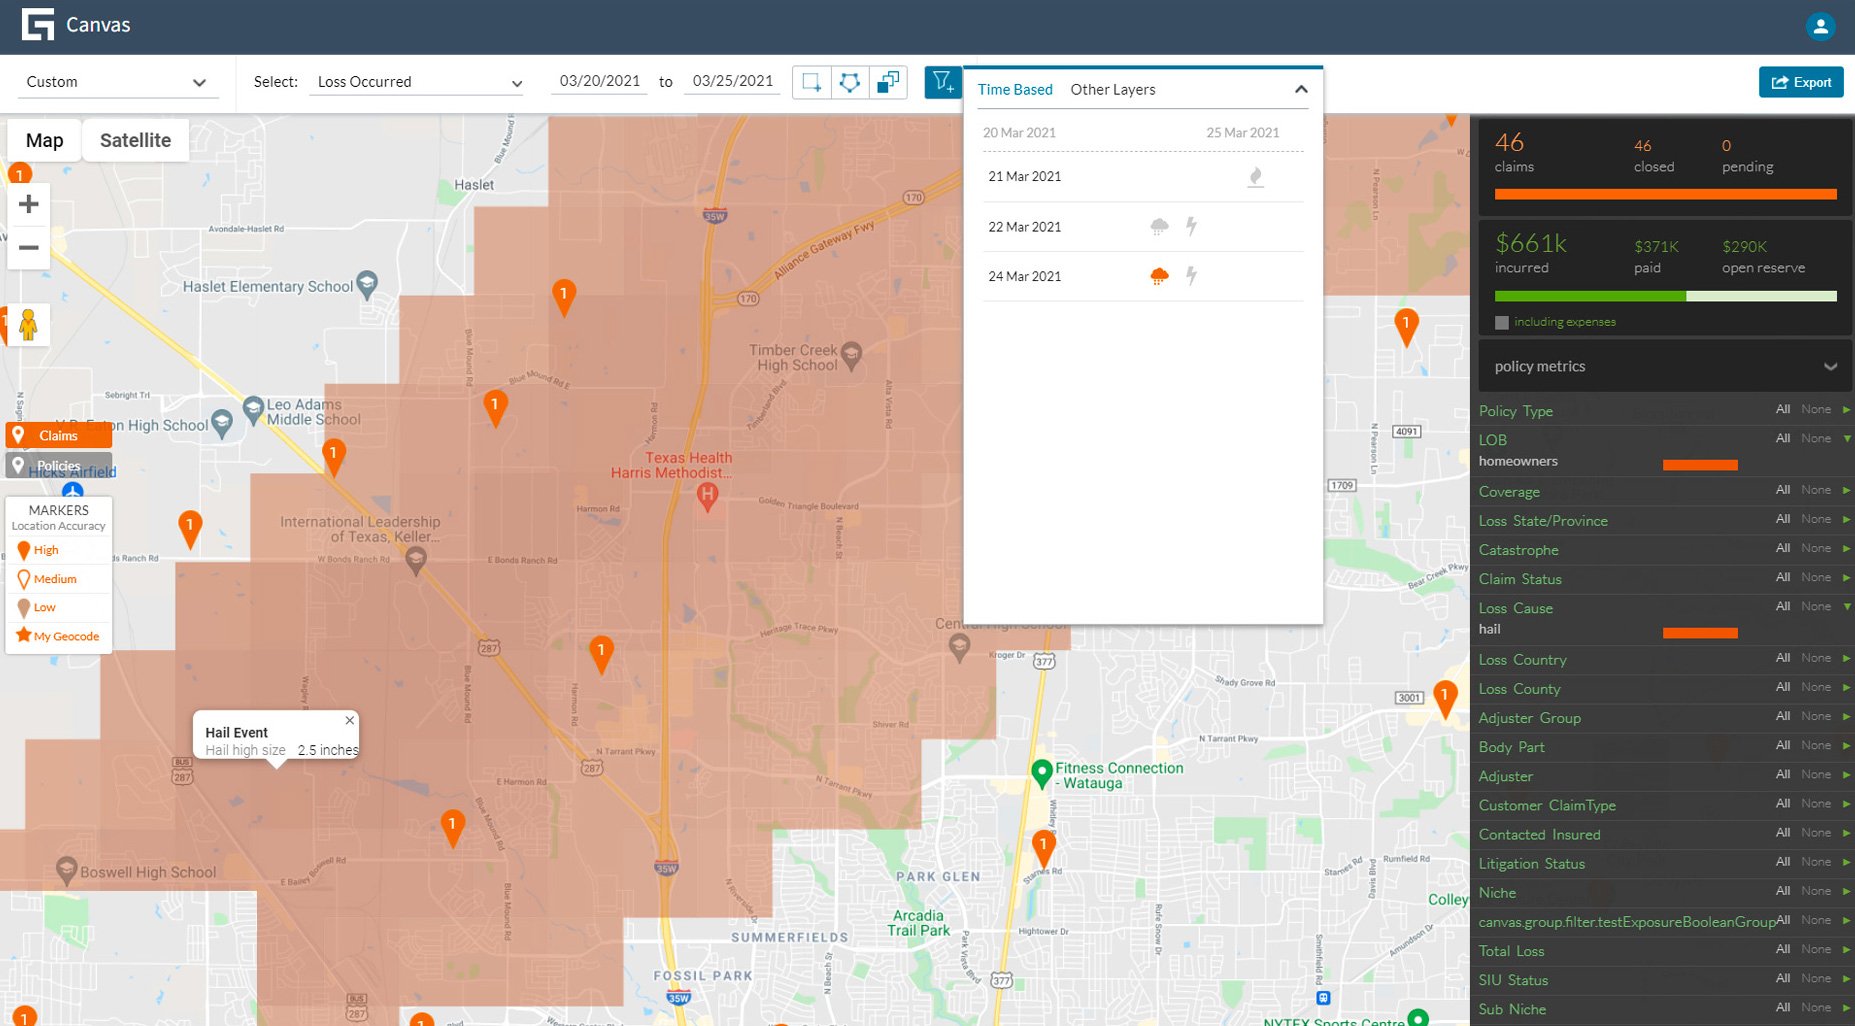Open the shapes overlay tool
This screenshot has width=1855, height=1026.
click(x=888, y=82)
